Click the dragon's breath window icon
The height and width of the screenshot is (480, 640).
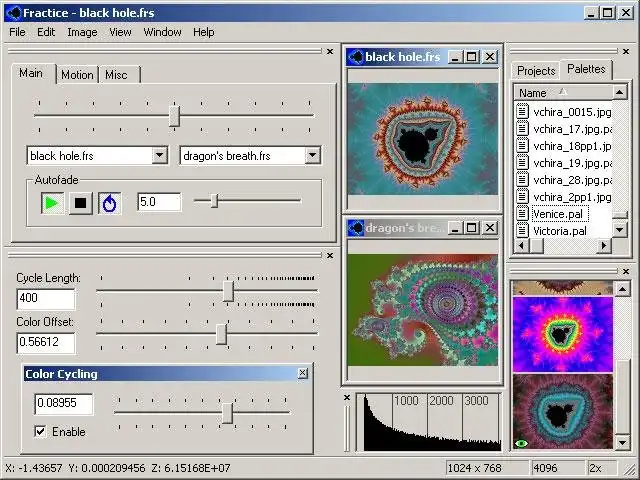(x=356, y=228)
